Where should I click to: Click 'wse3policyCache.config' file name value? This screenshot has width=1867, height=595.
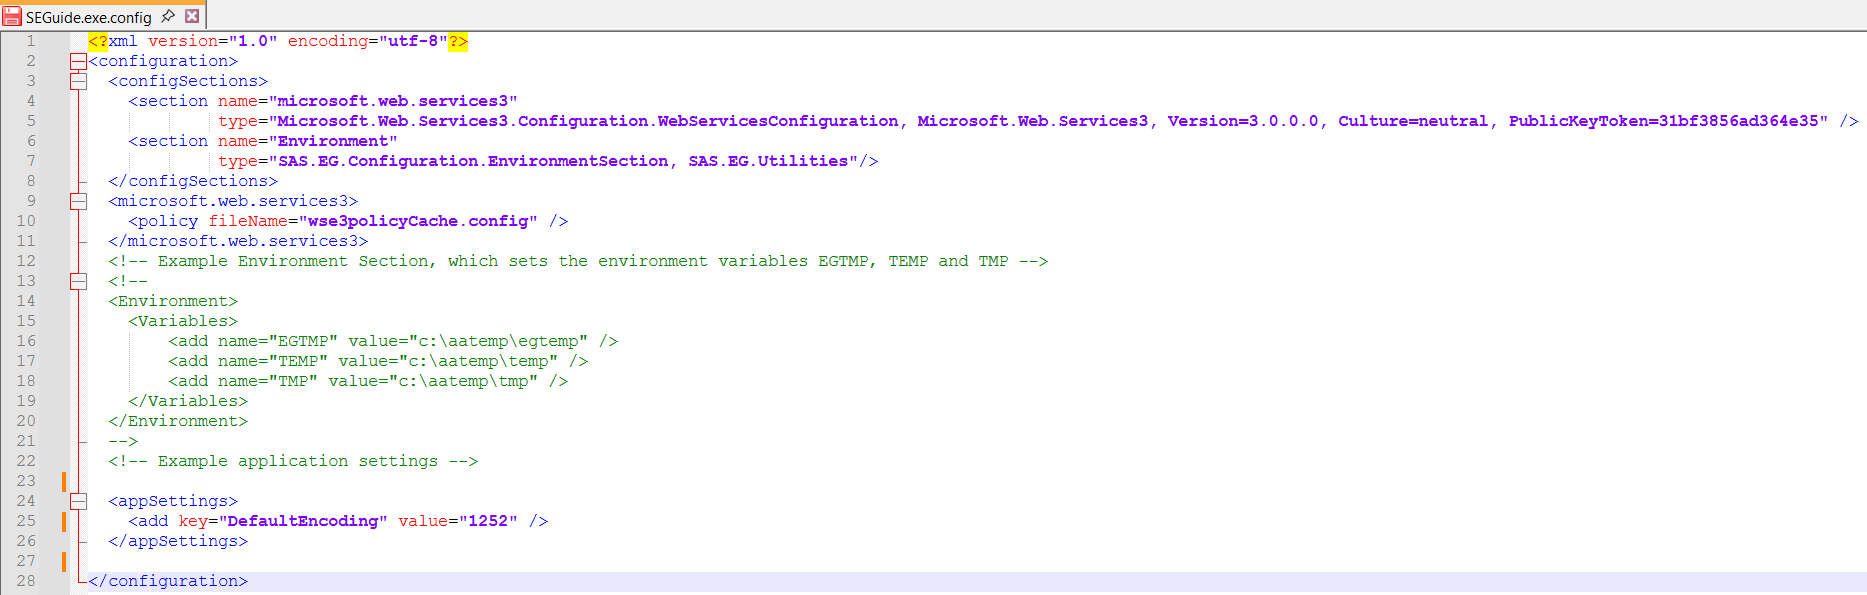tap(418, 221)
